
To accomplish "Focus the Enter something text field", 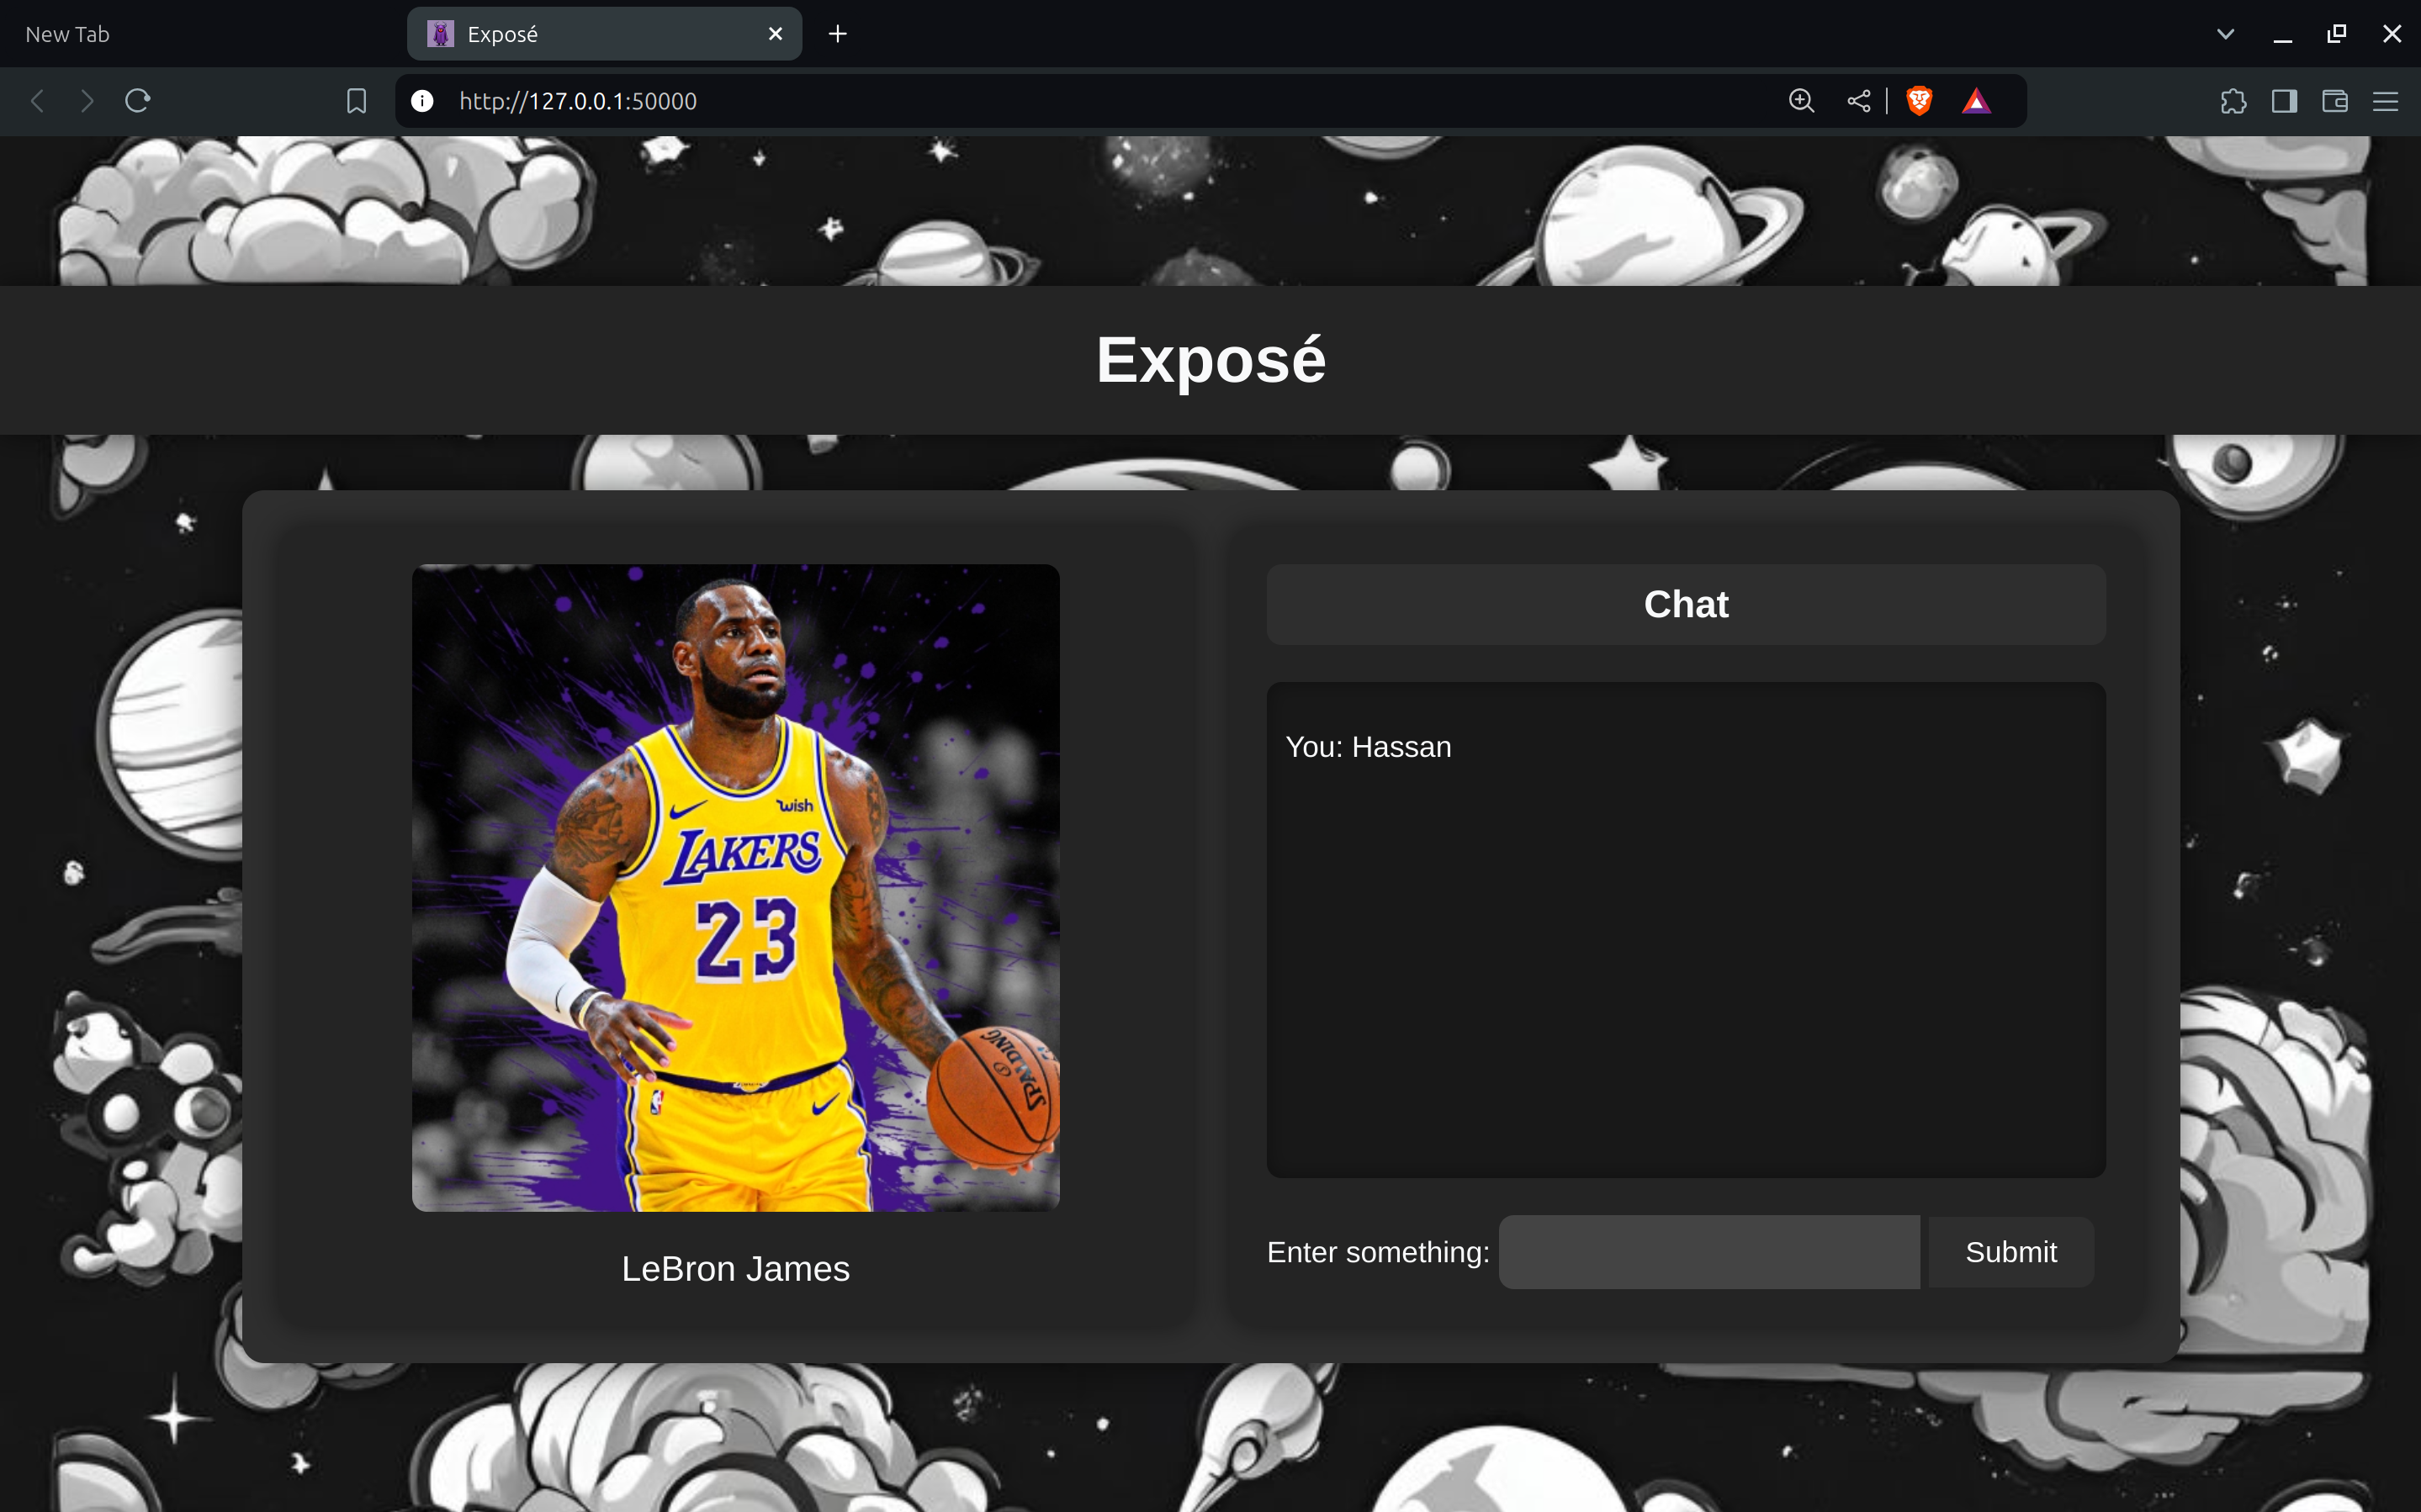I will click(1708, 1252).
